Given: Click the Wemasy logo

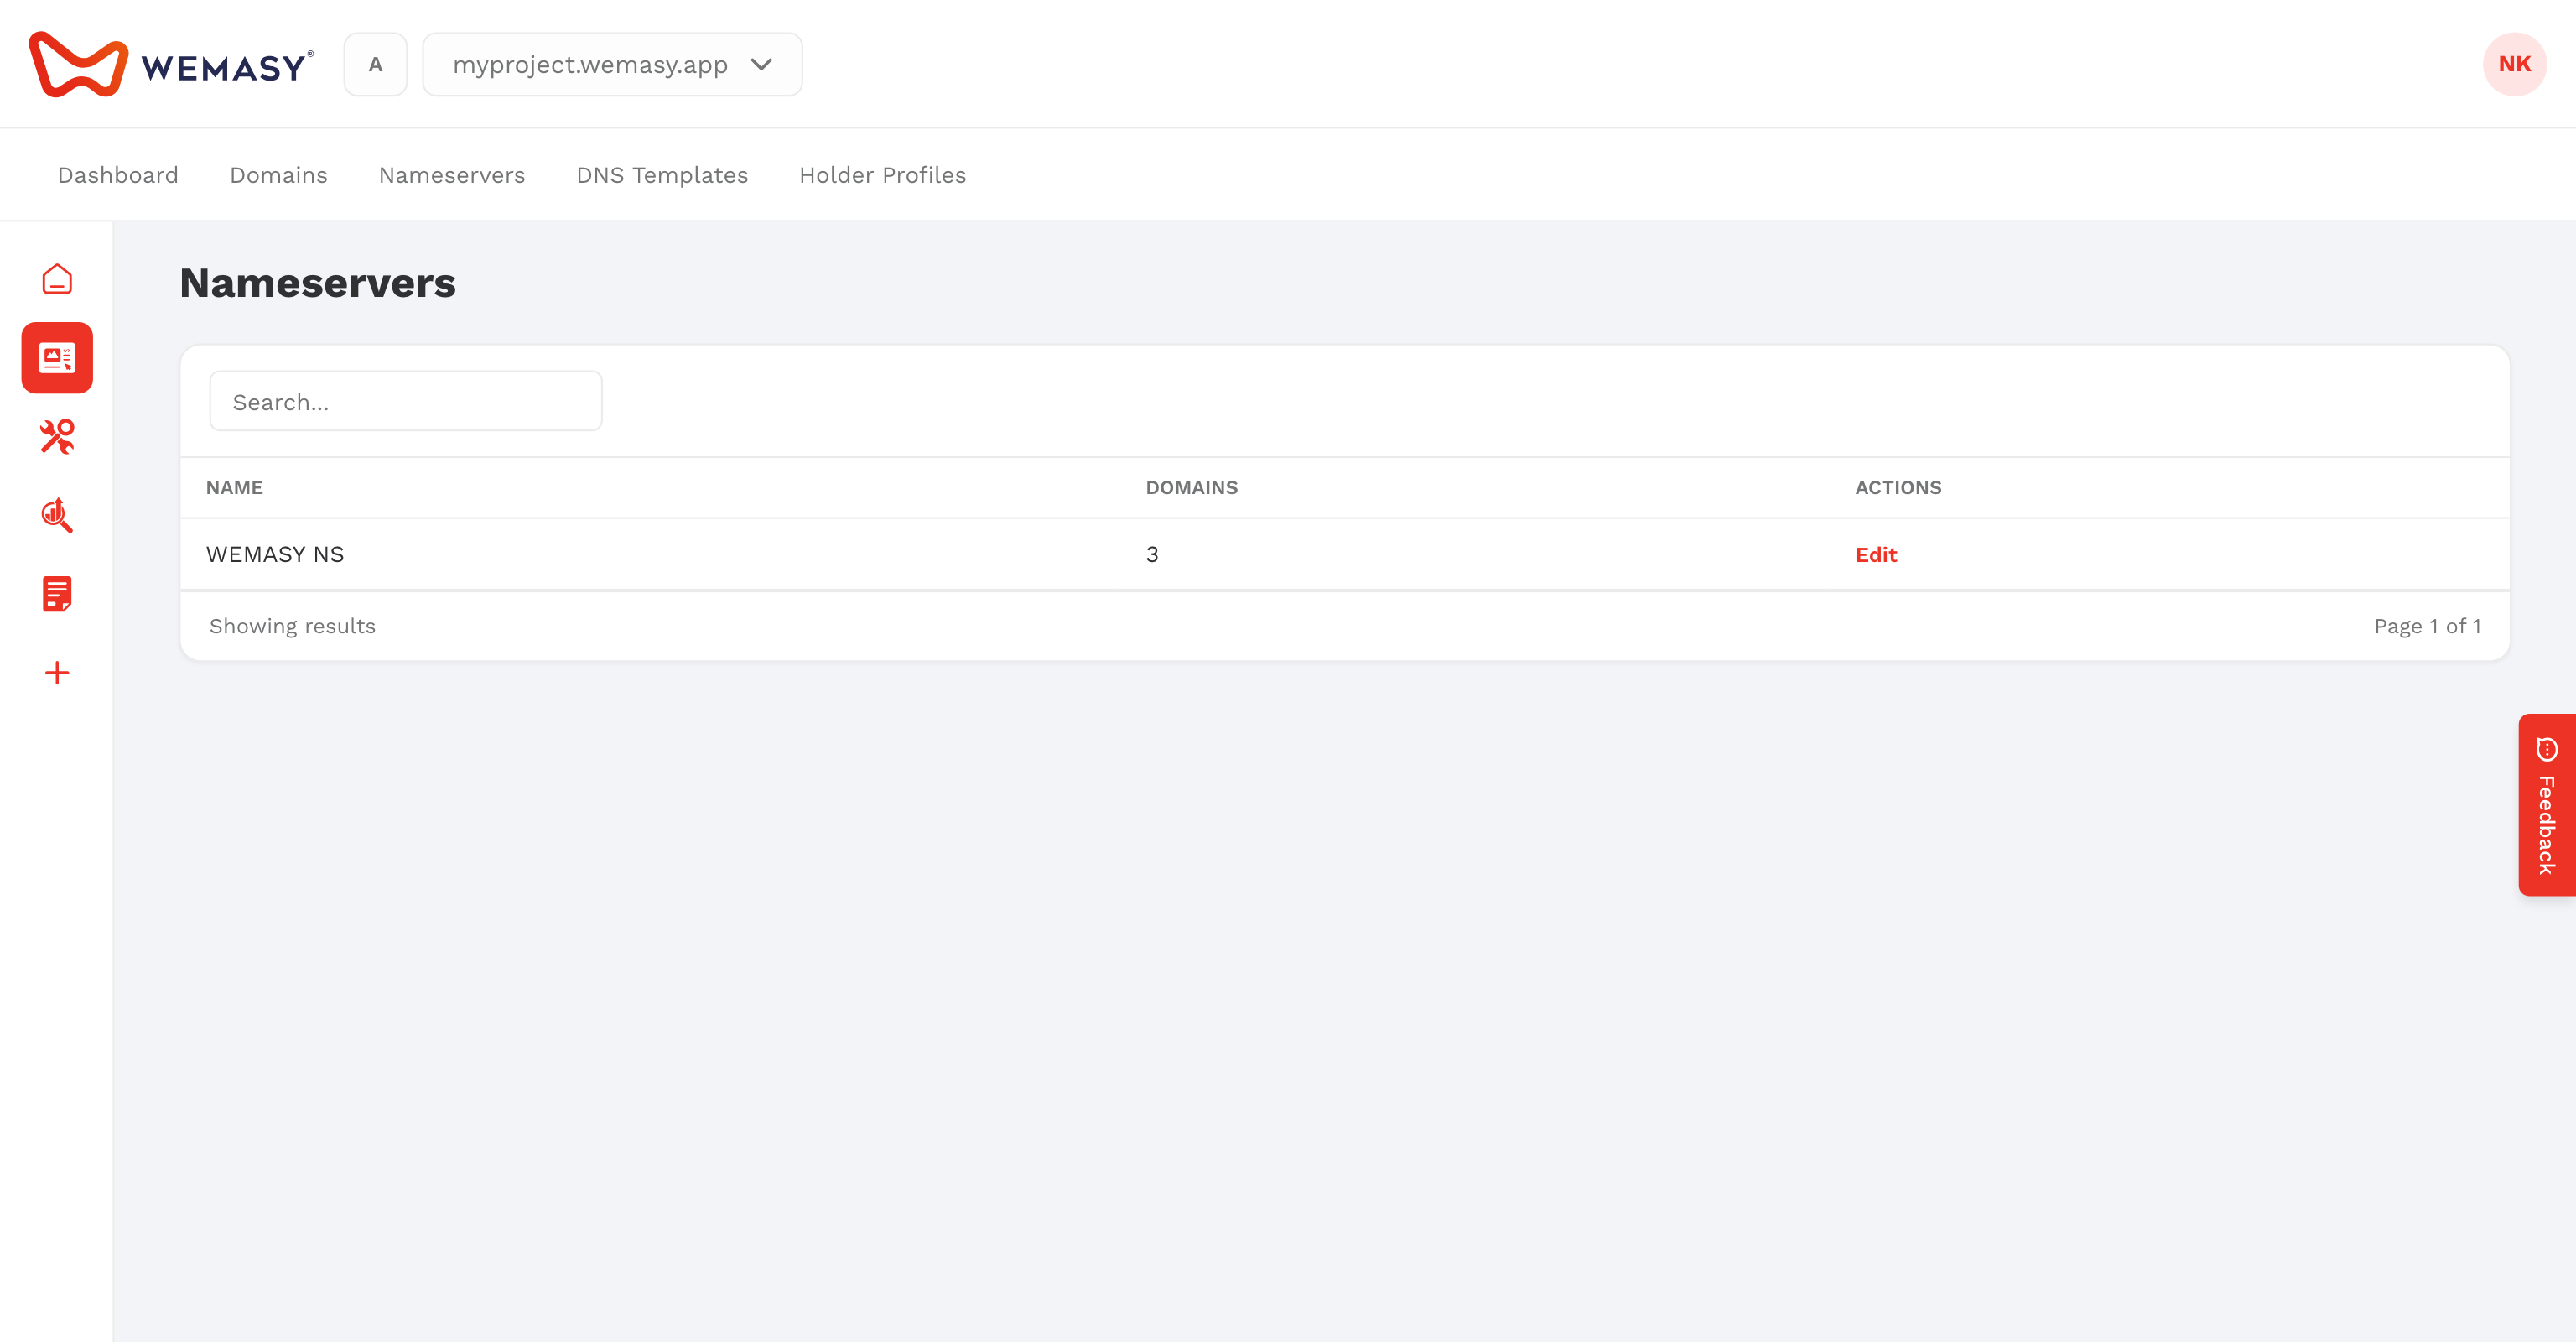Looking at the screenshot, I should (171, 65).
